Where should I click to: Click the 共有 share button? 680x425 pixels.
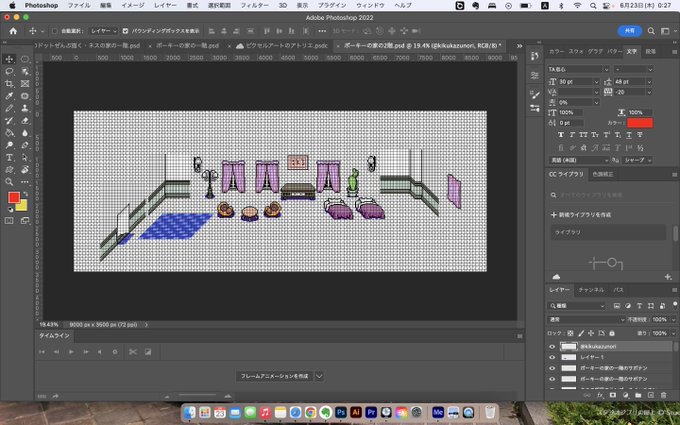pos(630,31)
